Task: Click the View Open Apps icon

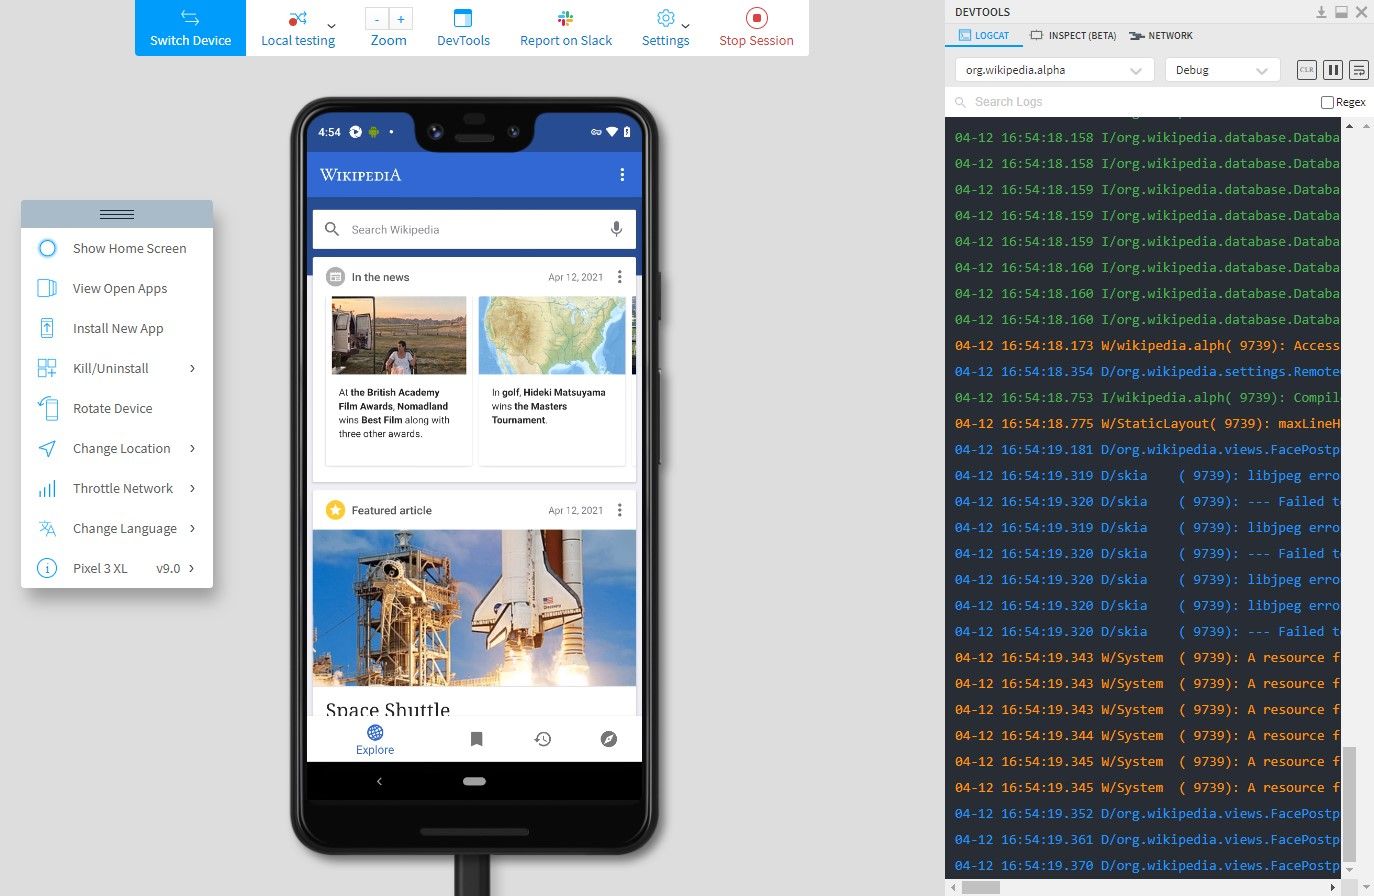Action: click(47, 288)
